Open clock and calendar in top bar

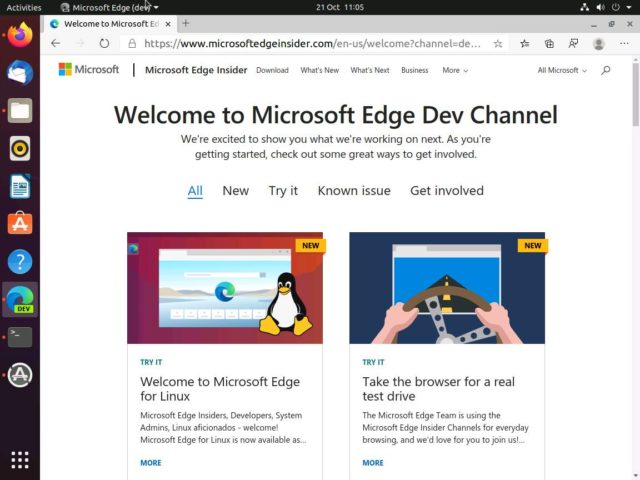[x=340, y=7]
